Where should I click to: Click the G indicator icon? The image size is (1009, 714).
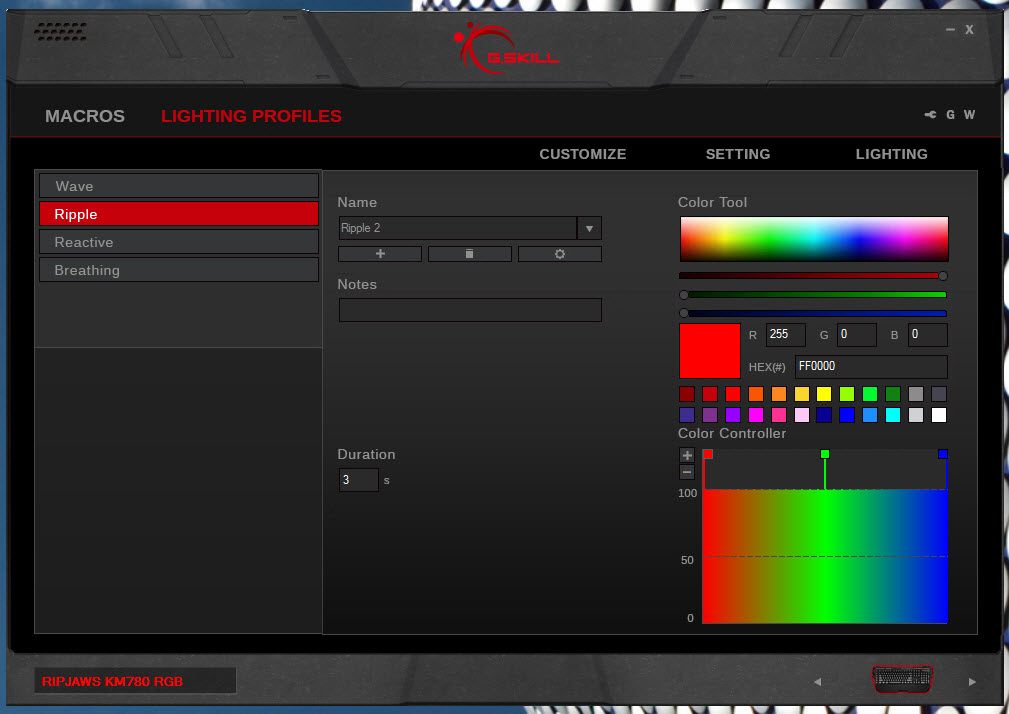coord(950,115)
